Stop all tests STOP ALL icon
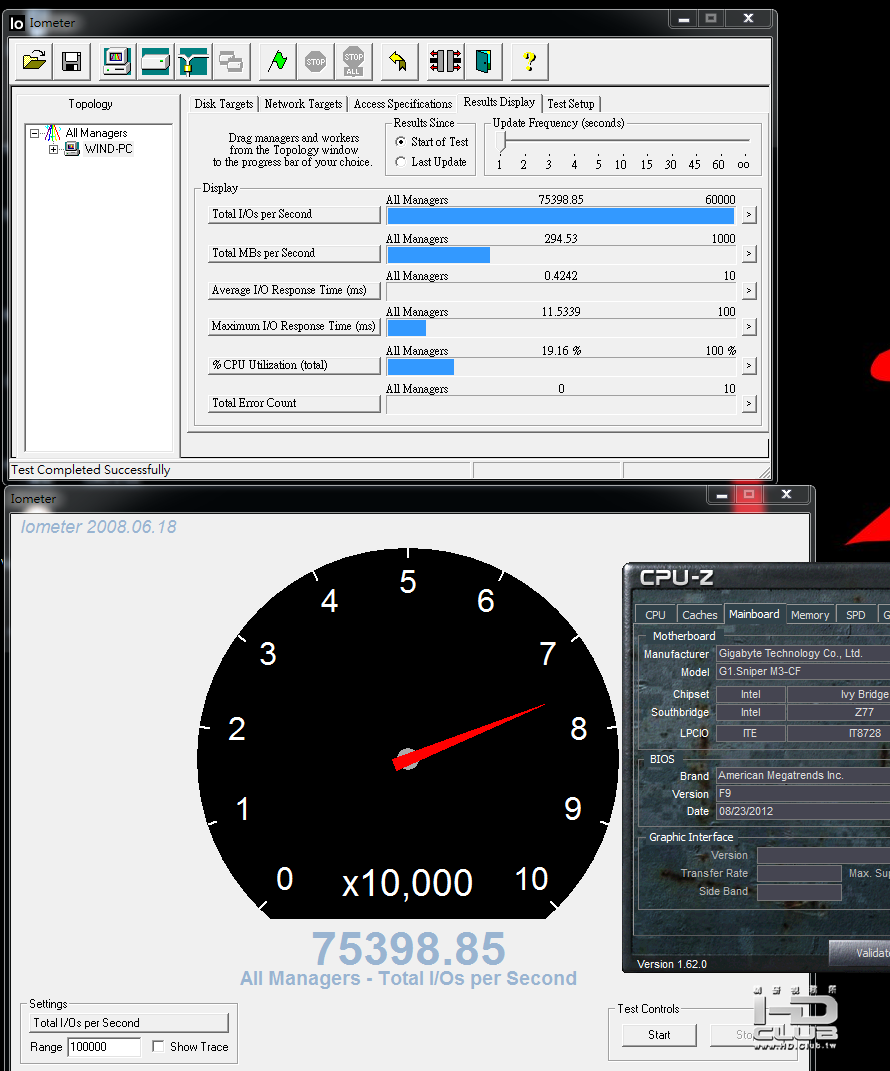 353,61
